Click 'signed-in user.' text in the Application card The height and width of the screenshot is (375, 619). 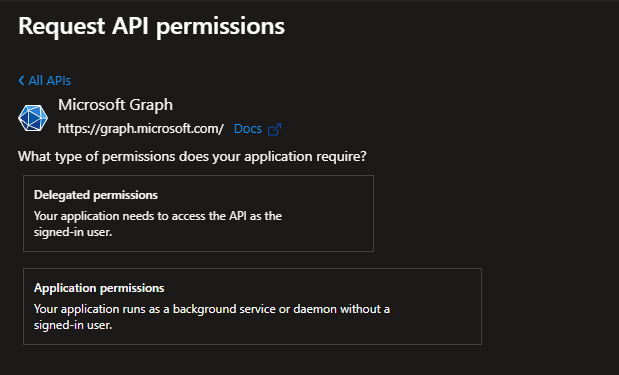(73, 325)
